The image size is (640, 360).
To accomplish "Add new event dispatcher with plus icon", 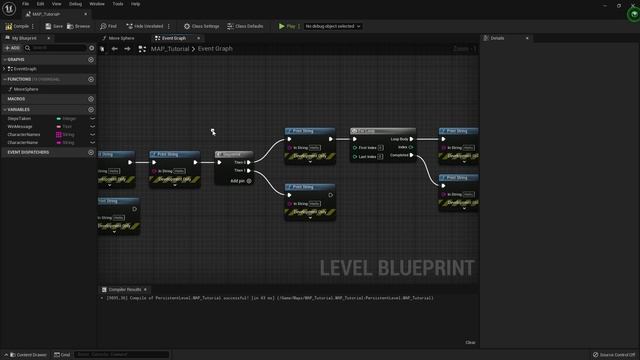I will (91, 152).
